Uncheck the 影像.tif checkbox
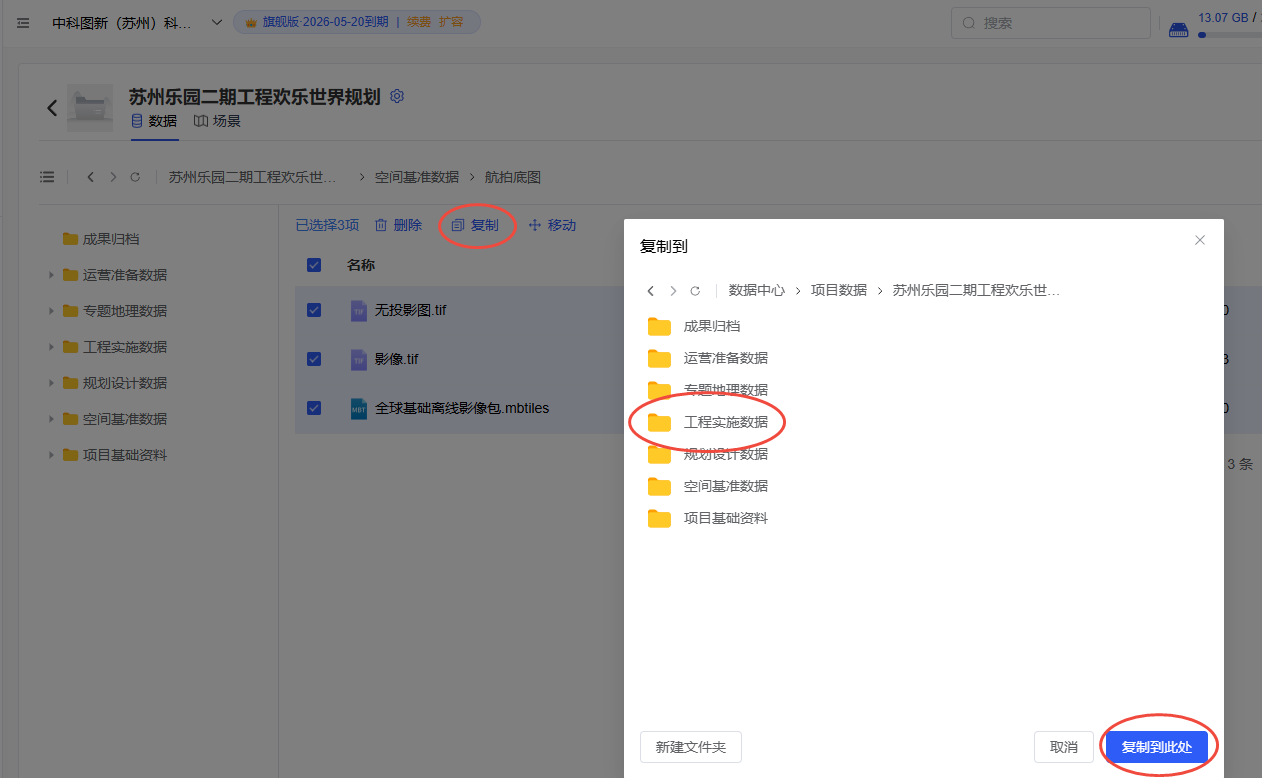 [x=314, y=359]
